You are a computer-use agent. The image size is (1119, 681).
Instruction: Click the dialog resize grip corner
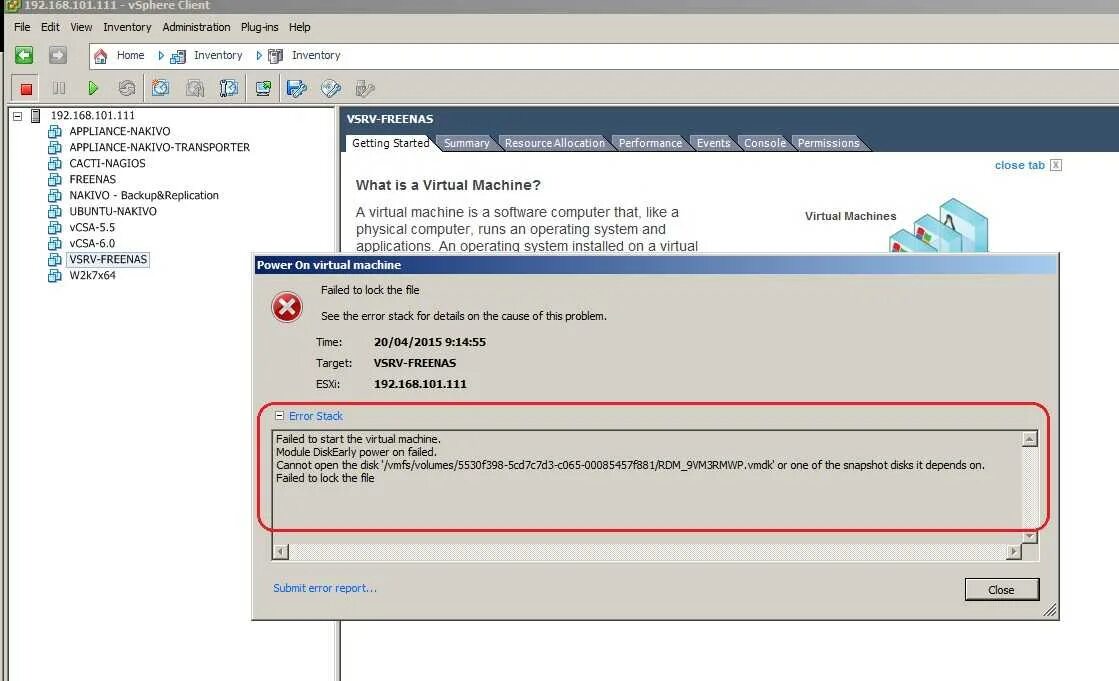(x=1049, y=610)
